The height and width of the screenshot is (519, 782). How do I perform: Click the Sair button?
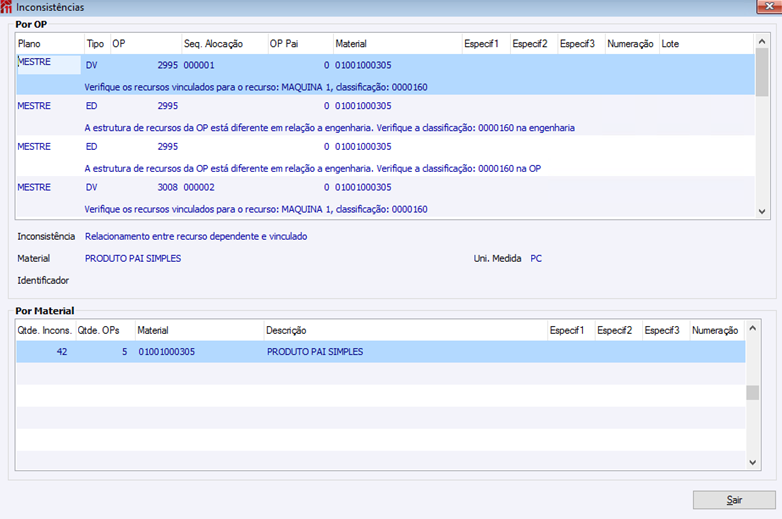point(734,500)
